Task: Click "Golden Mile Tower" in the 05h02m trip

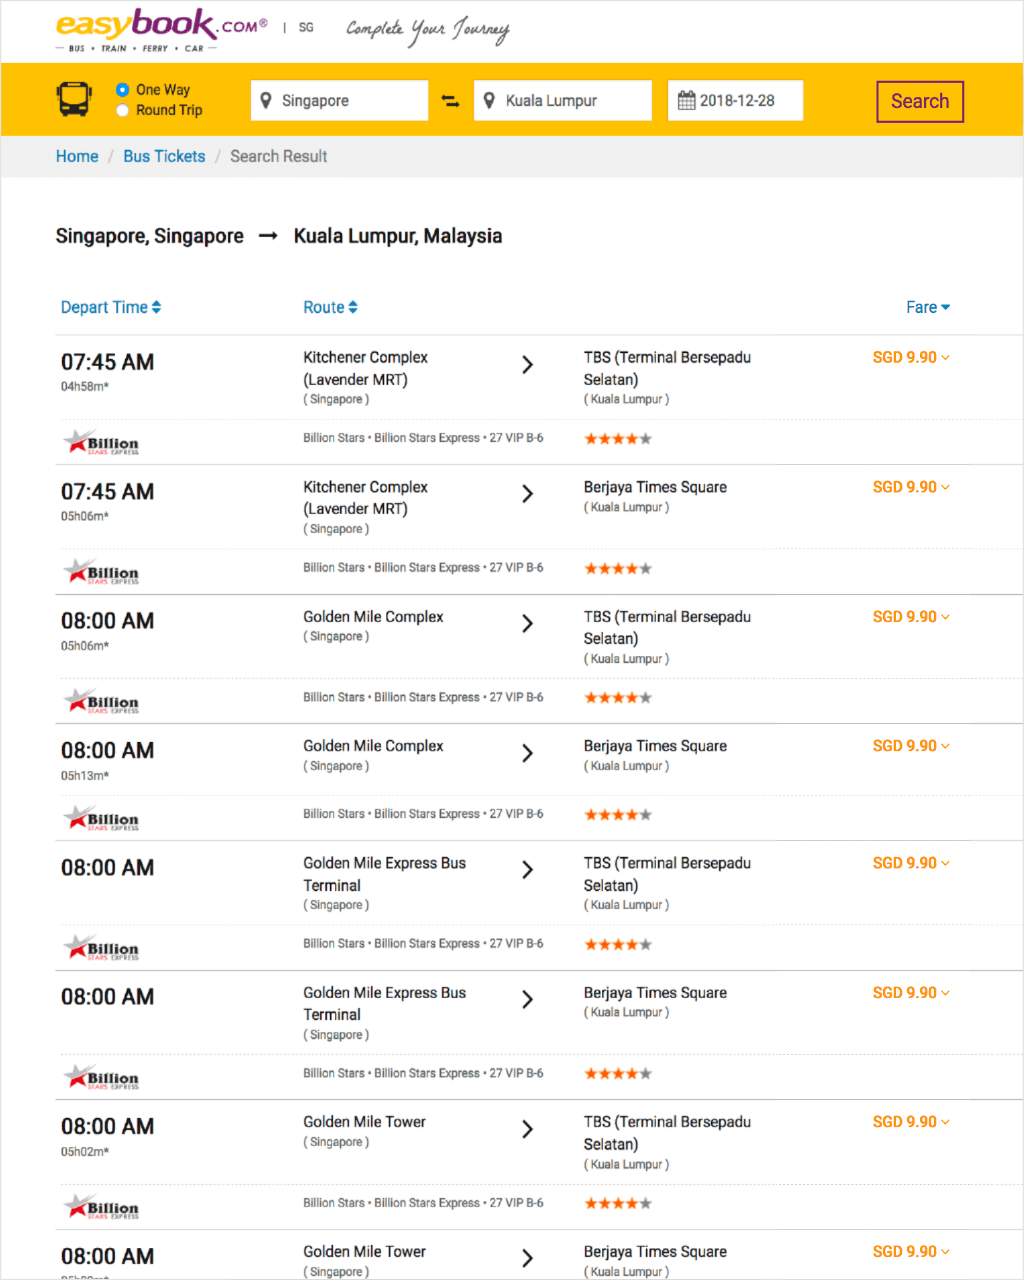Action: click(x=364, y=1122)
